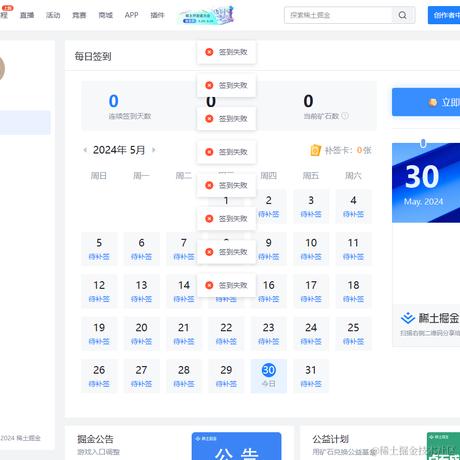The image size is (460, 460).
Task: Select day 18 in the calendar
Action: pyautogui.click(x=353, y=291)
